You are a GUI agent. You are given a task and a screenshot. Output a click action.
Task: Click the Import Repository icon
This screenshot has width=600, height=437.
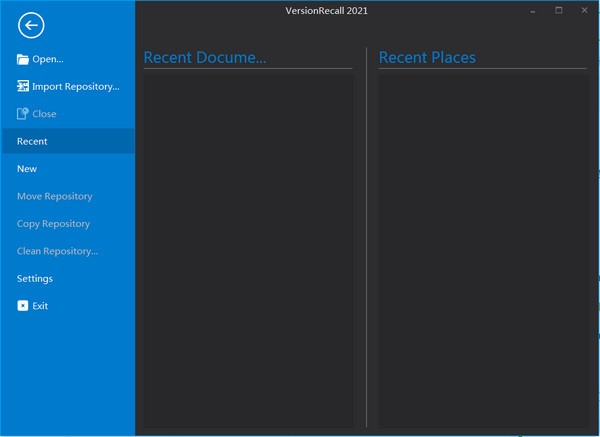click(x=23, y=86)
